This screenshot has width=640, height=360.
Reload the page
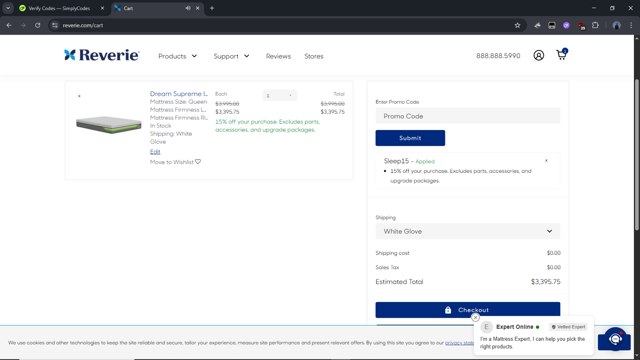click(x=38, y=25)
